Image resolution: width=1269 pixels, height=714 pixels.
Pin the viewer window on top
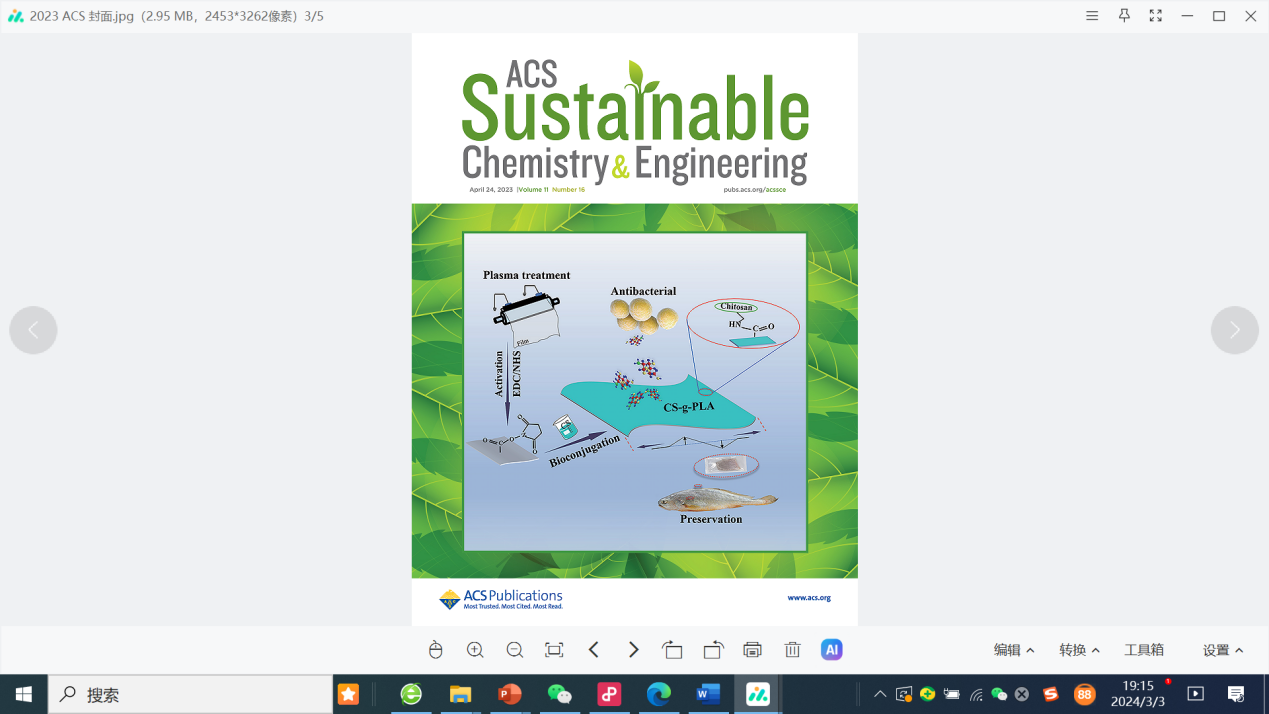[x=1124, y=16]
